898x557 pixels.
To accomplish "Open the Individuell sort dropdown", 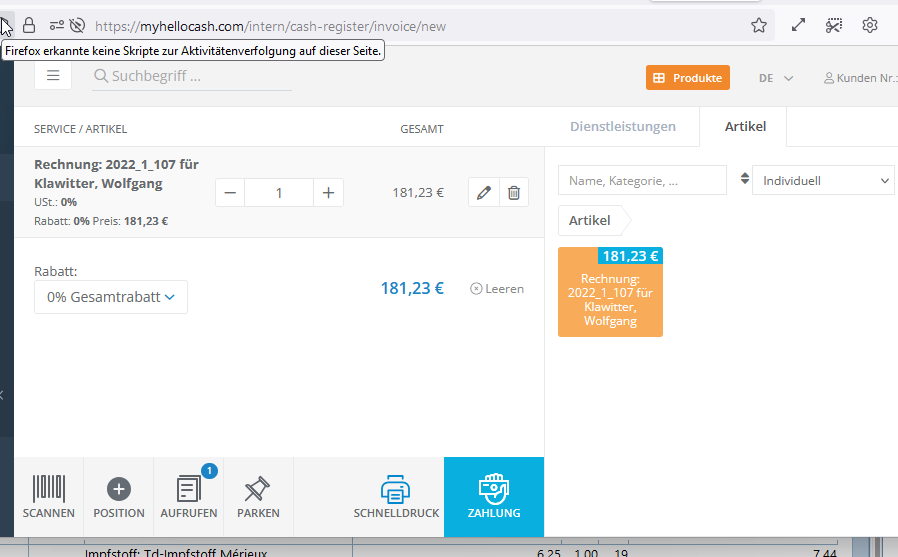I will (823, 181).
